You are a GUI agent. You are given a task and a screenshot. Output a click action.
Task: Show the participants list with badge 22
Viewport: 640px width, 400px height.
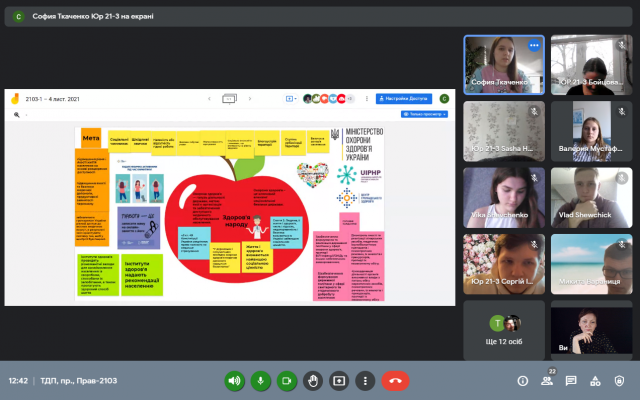547,381
